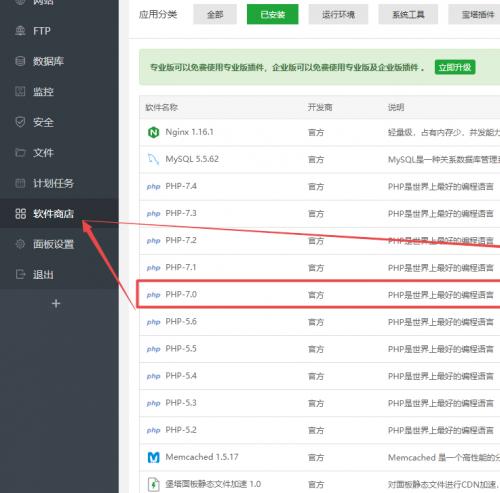Click the php icon beside PHP-7.3
Image resolution: width=500 pixels, height=493 pixels.
click(153, 214)
